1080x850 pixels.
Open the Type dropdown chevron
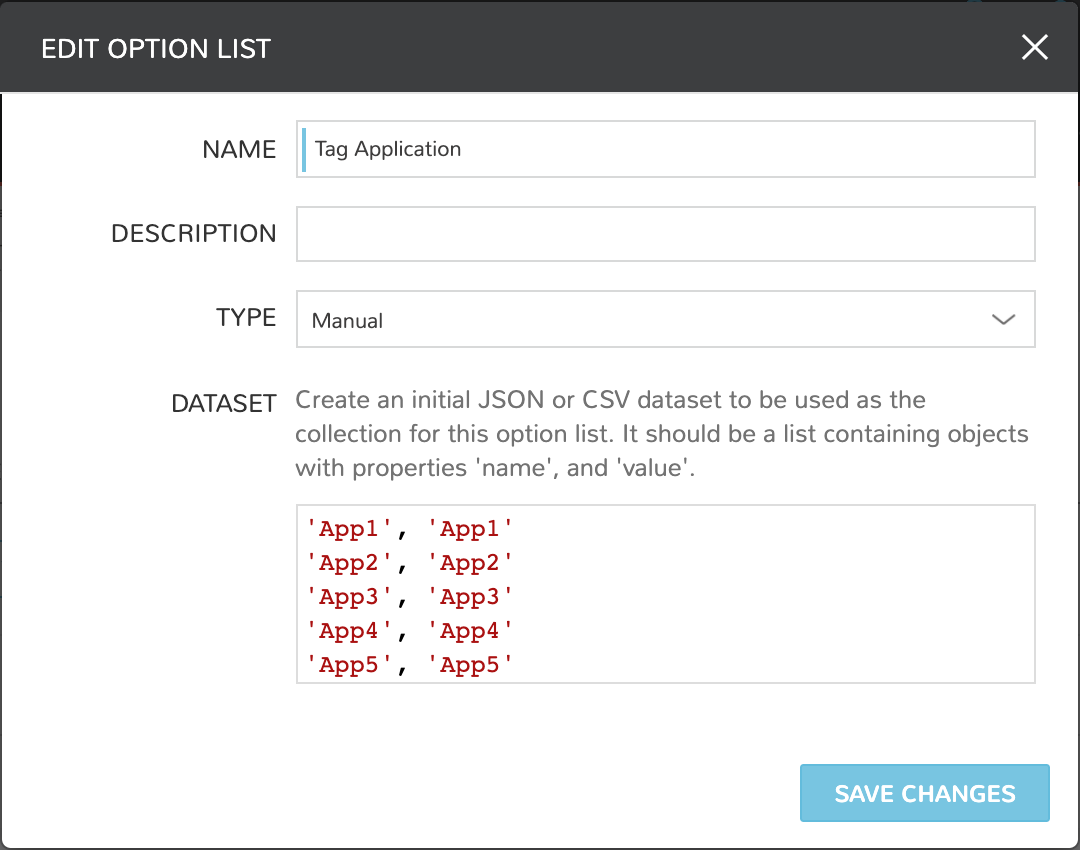click(1003, 319)
